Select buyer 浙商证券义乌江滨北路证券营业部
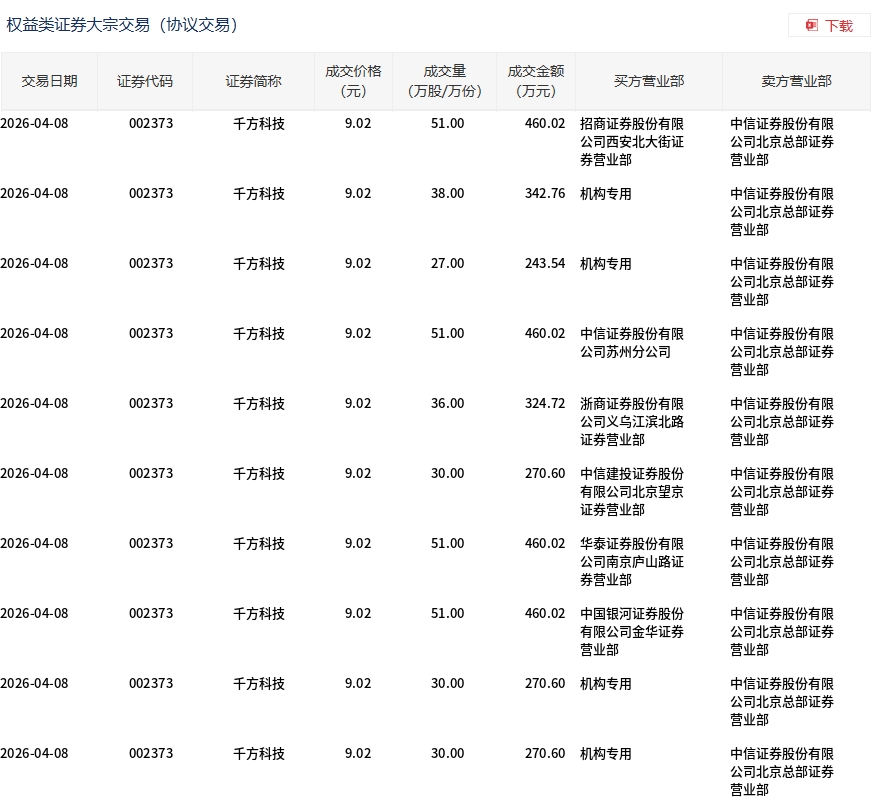This screenshot has height=812, width=872. tap(632, 422)
